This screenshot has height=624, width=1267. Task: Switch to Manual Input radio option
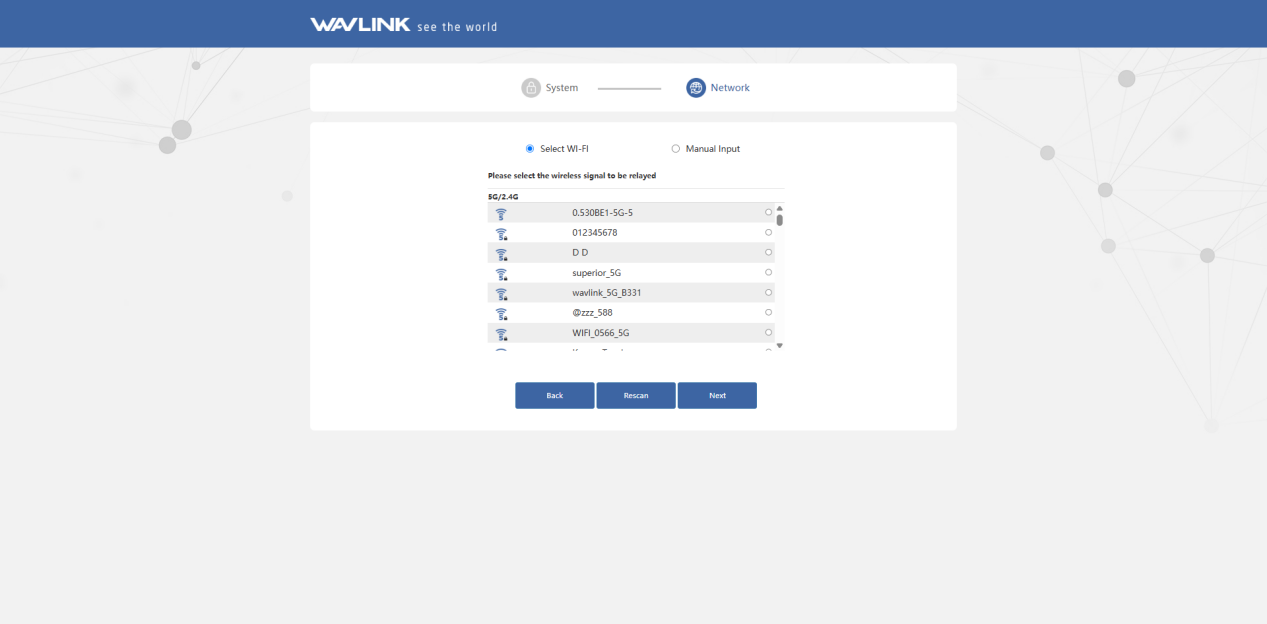click(676, 149)
